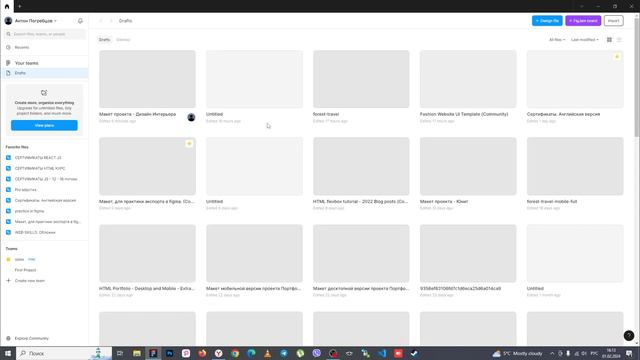Image resolution: width=640 pixels, height=360 pixels.
Task: Open favorite Pro верстка
Action: (25, 190)
